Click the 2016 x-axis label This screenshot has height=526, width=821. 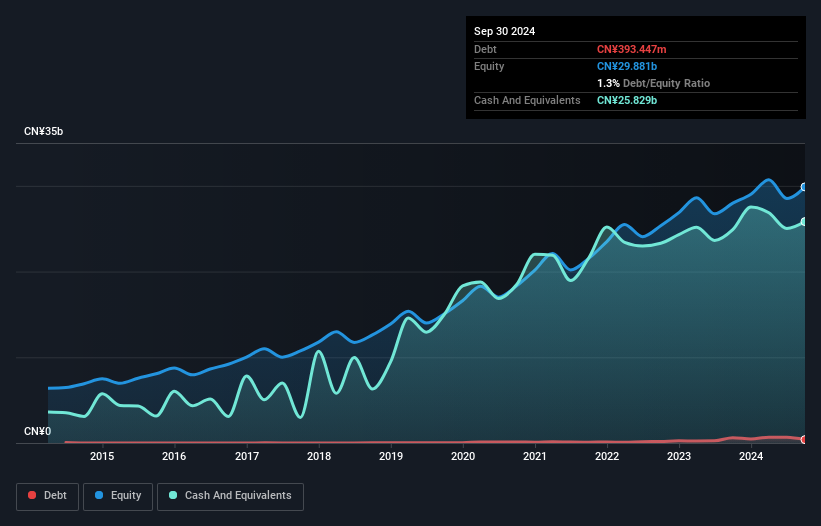tap(174, 456)
